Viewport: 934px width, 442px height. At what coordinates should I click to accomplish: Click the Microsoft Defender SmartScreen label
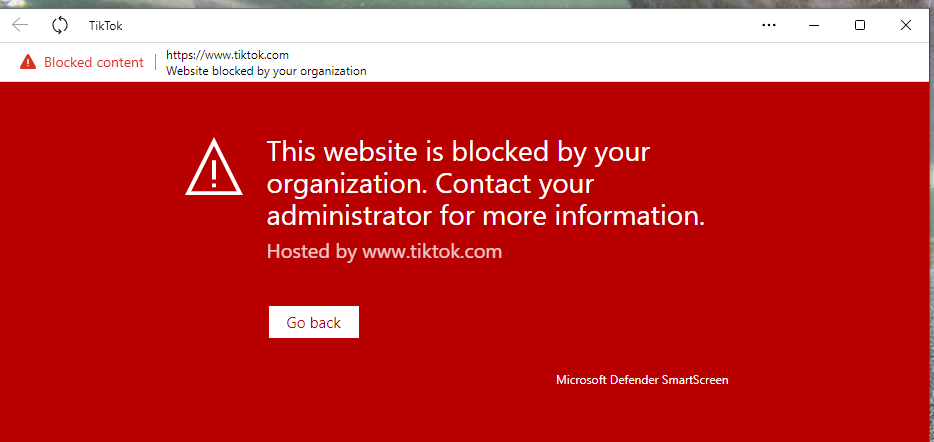[642, 380]
